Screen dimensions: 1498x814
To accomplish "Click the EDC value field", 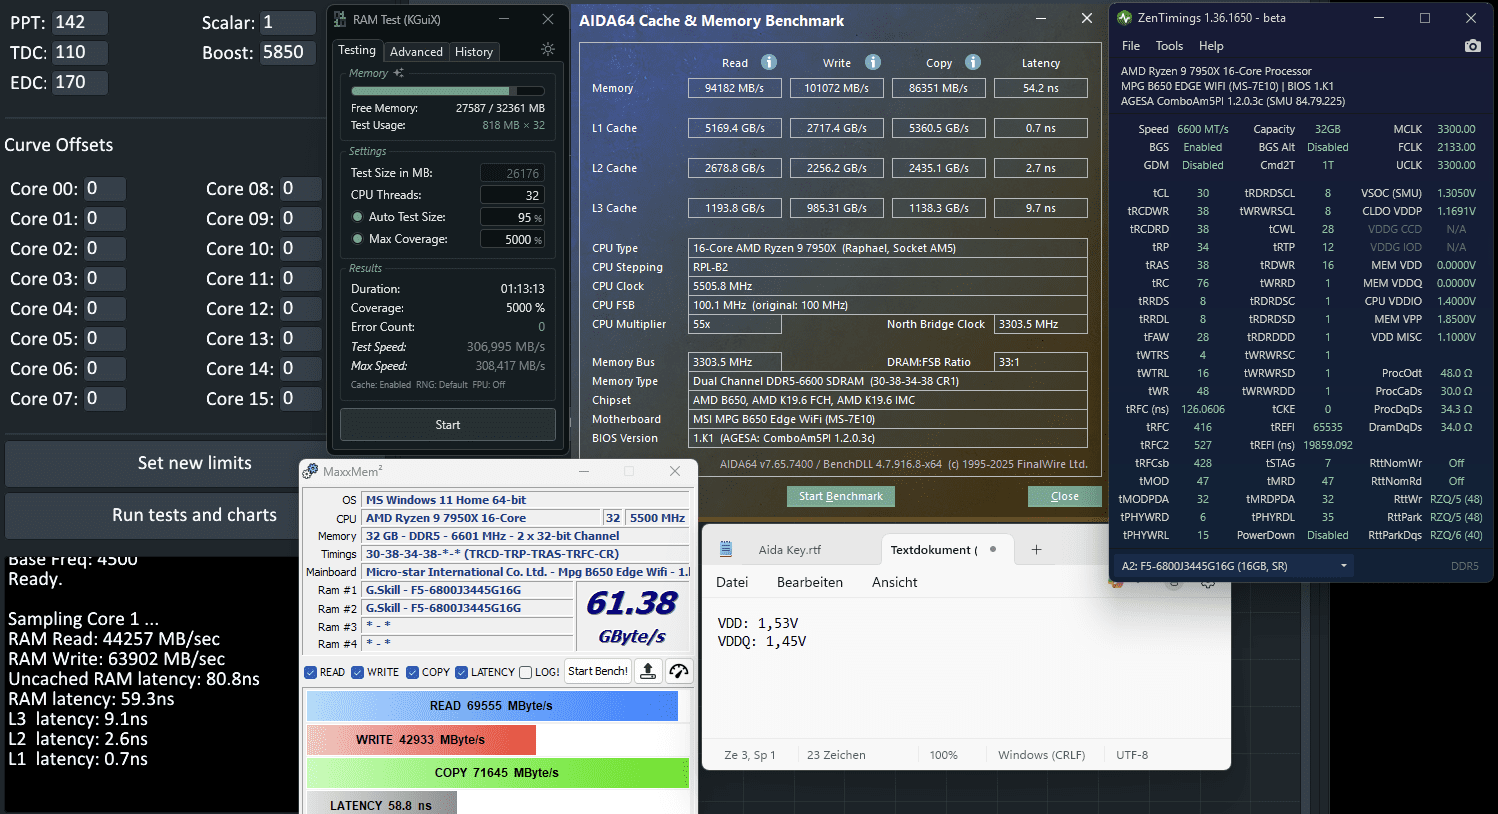I will [80, 82].
